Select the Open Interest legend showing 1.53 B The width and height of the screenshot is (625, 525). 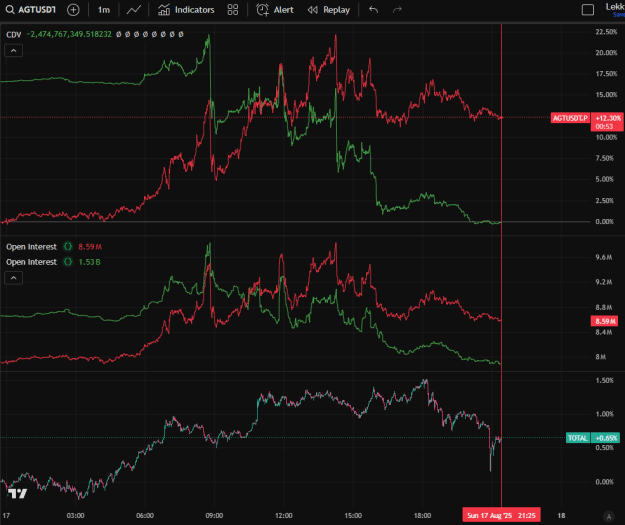31,262
